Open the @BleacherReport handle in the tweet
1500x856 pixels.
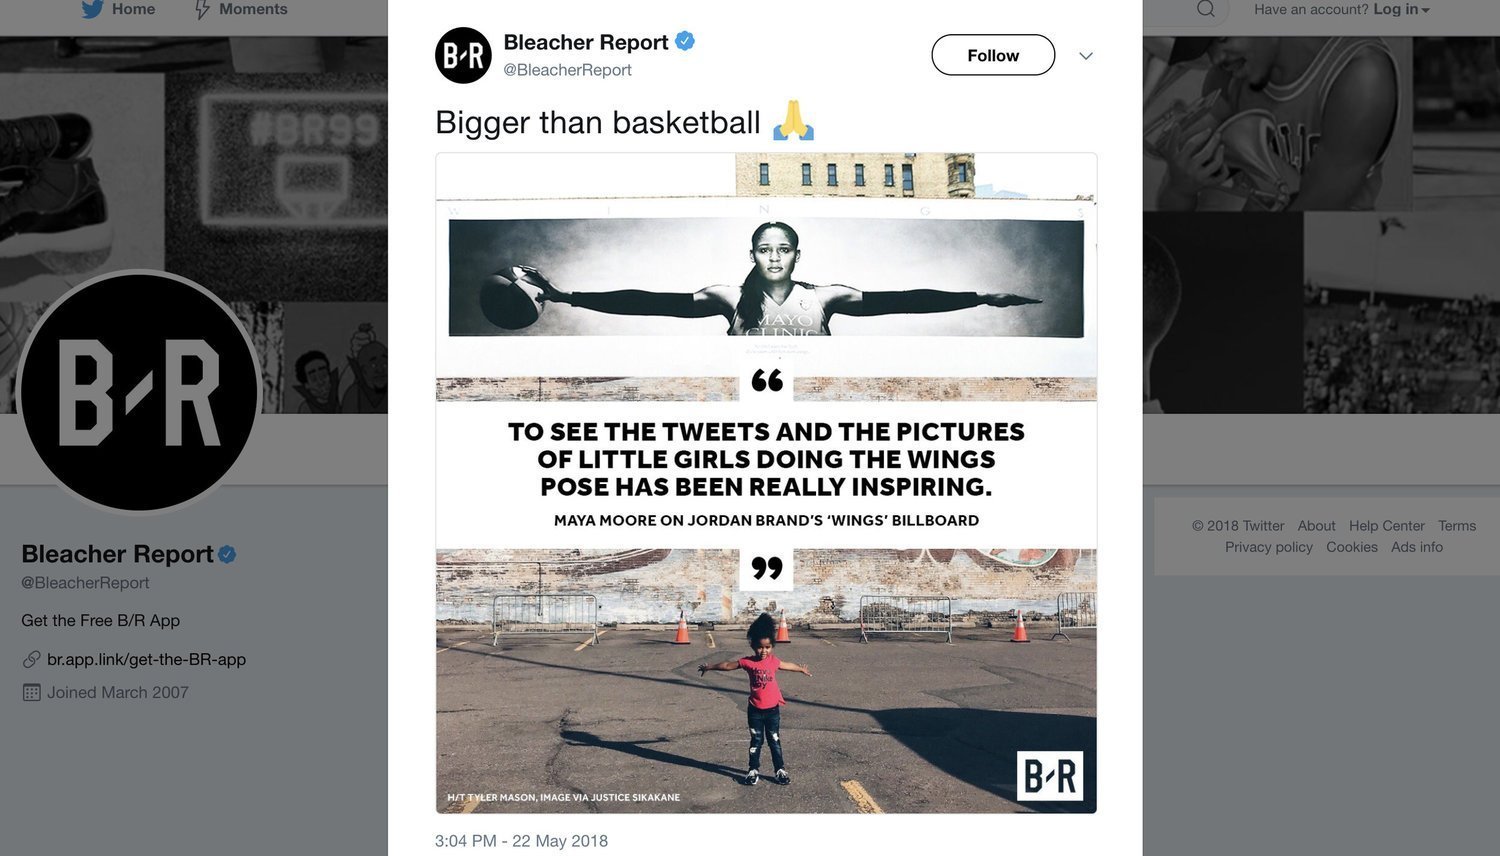click(x=567, y=70)
